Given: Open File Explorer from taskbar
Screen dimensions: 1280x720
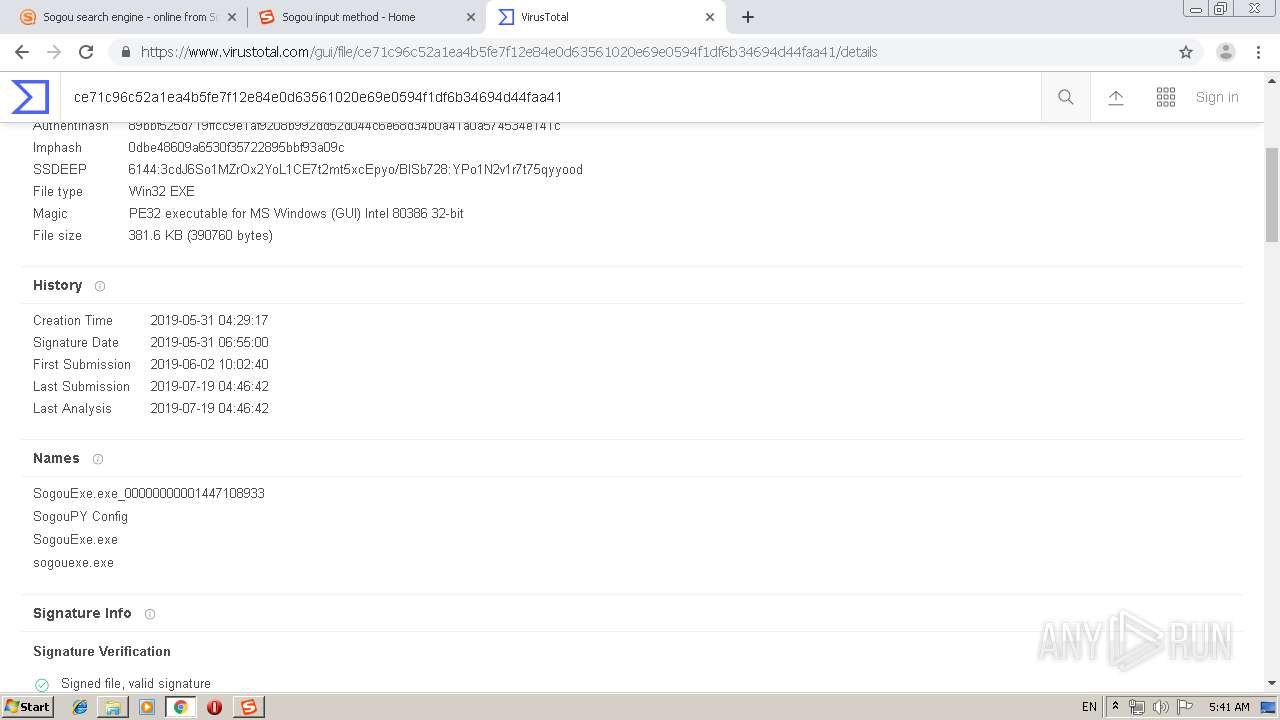Looking at the screenshot, I should (x=113, y=707).
